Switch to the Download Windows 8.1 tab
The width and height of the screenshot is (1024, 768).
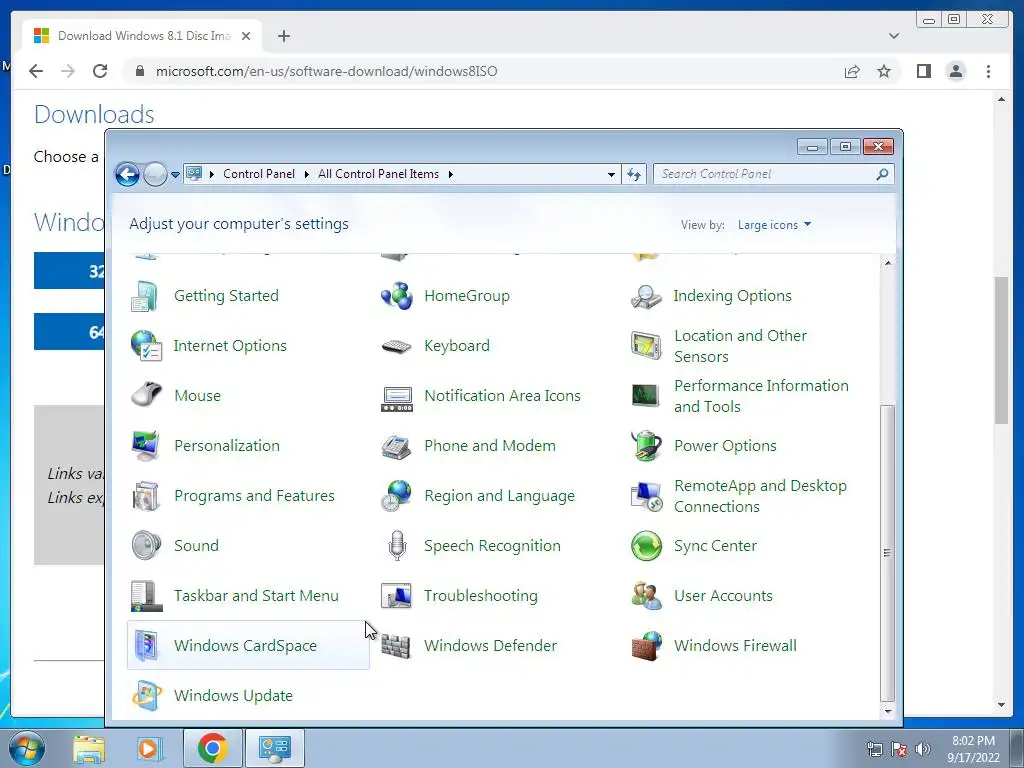pyautogui.click(x=143, y=36)
